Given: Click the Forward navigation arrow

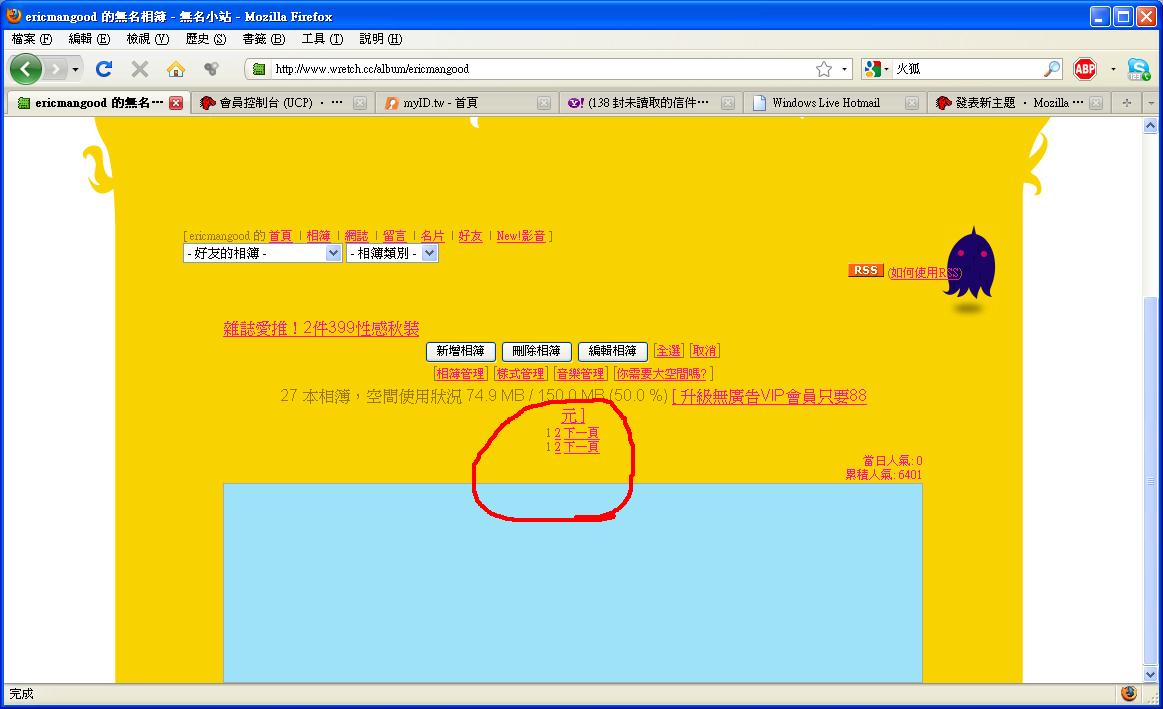Looking at the screenshot, I should (56, 69).
